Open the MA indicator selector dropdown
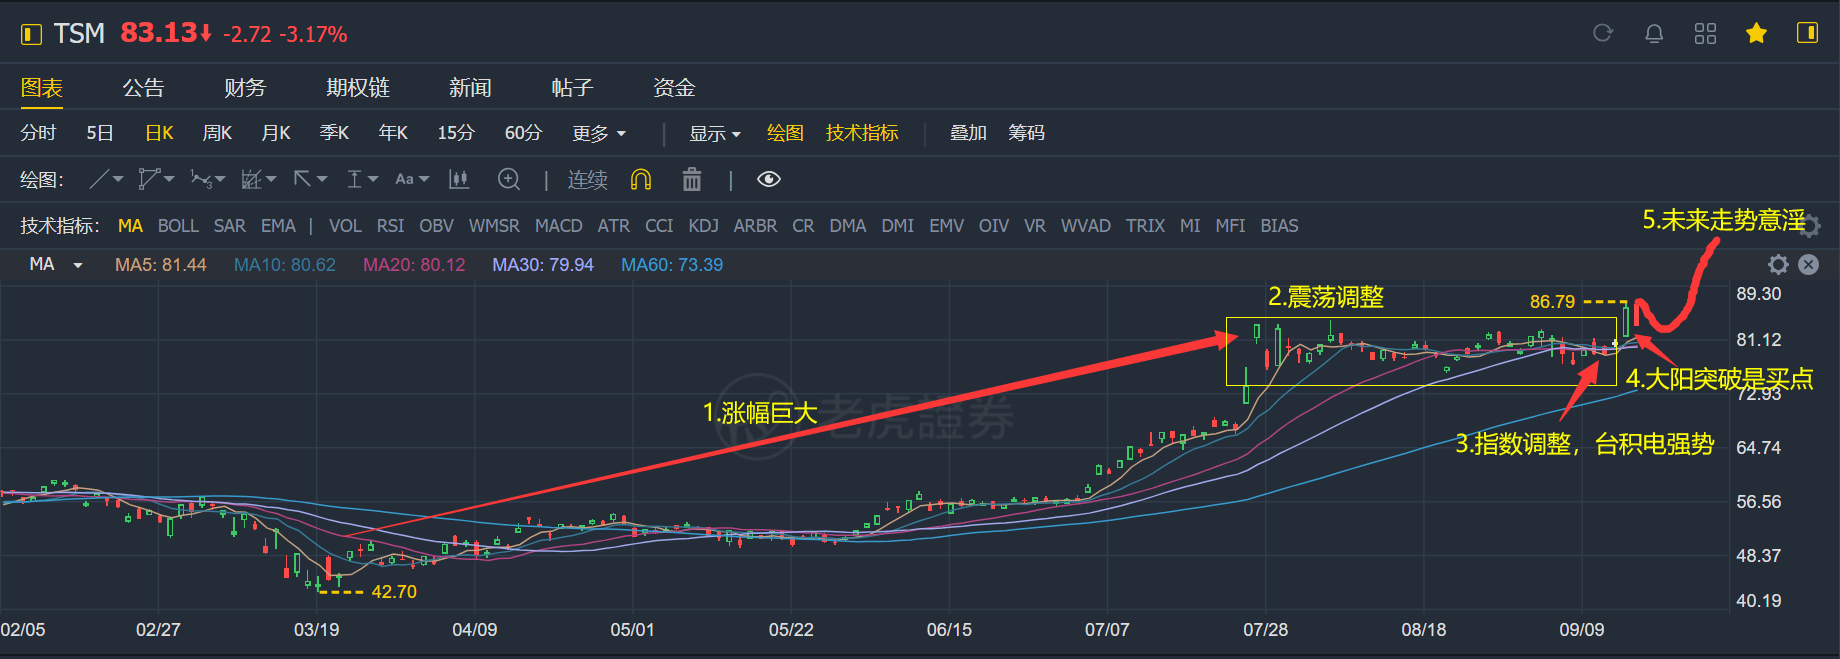 77,265
